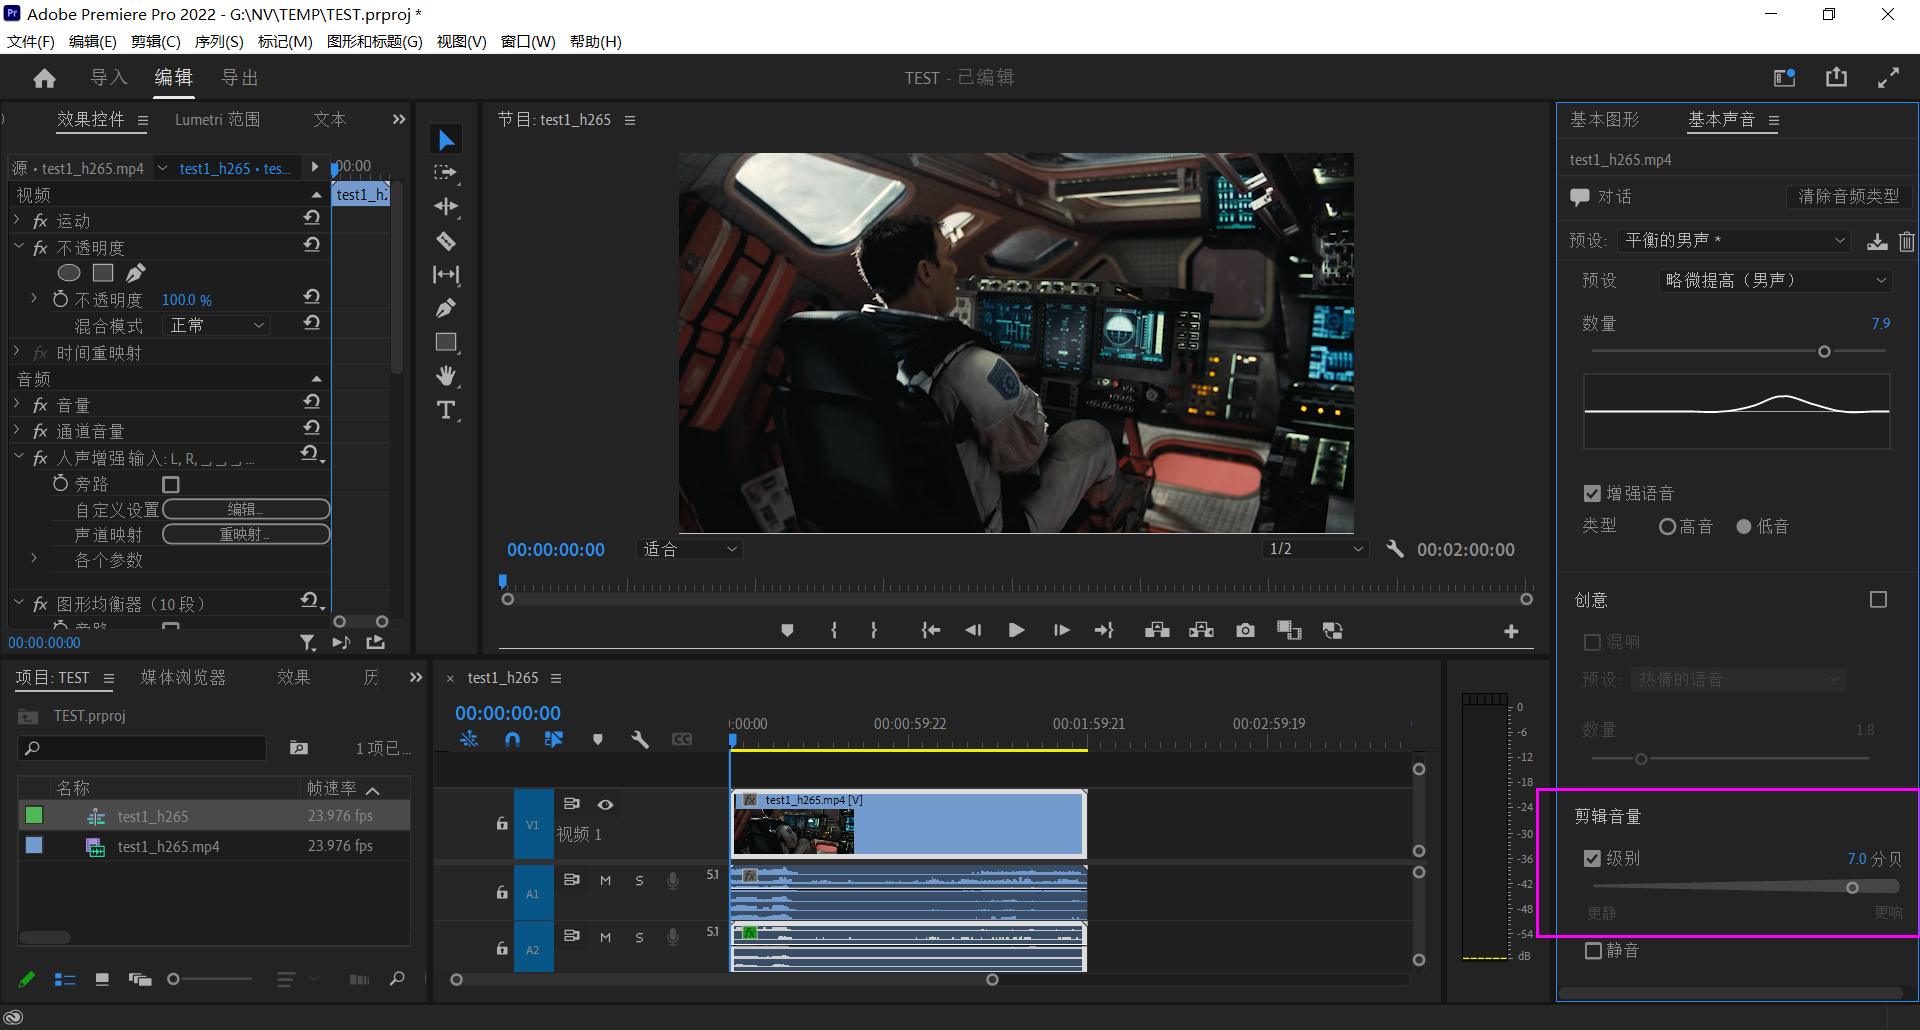
Task: Toggle Snap in timeline
Action: tap(512, 739)
